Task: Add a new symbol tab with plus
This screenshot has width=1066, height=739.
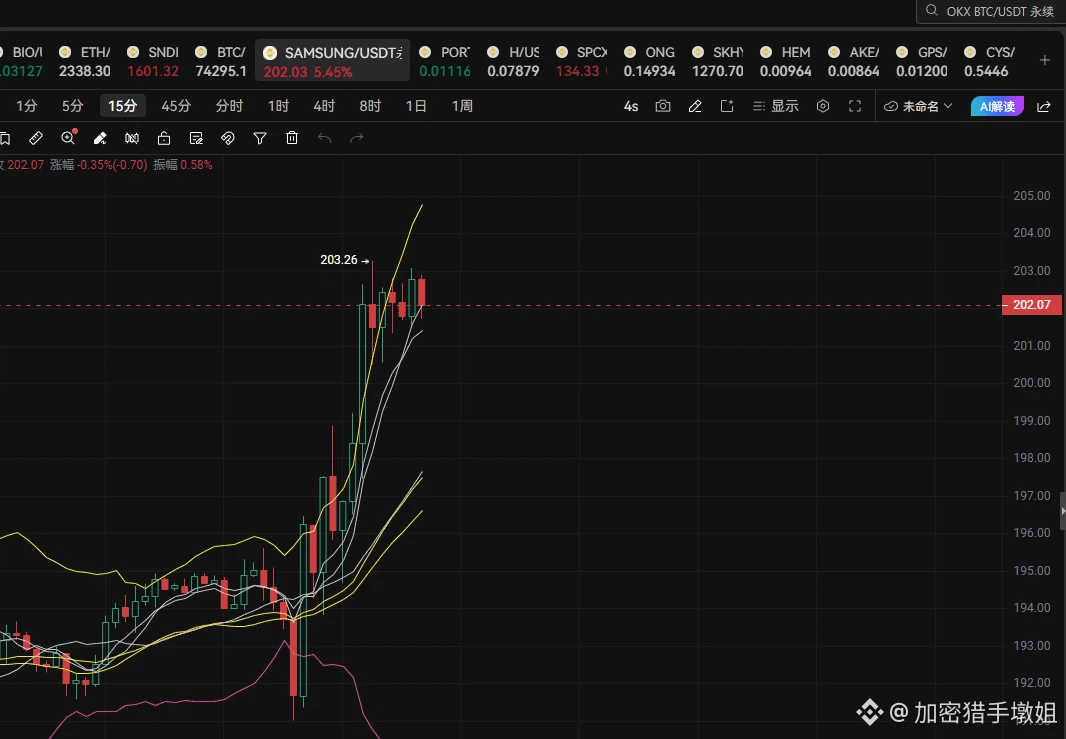Action: 1045,61
